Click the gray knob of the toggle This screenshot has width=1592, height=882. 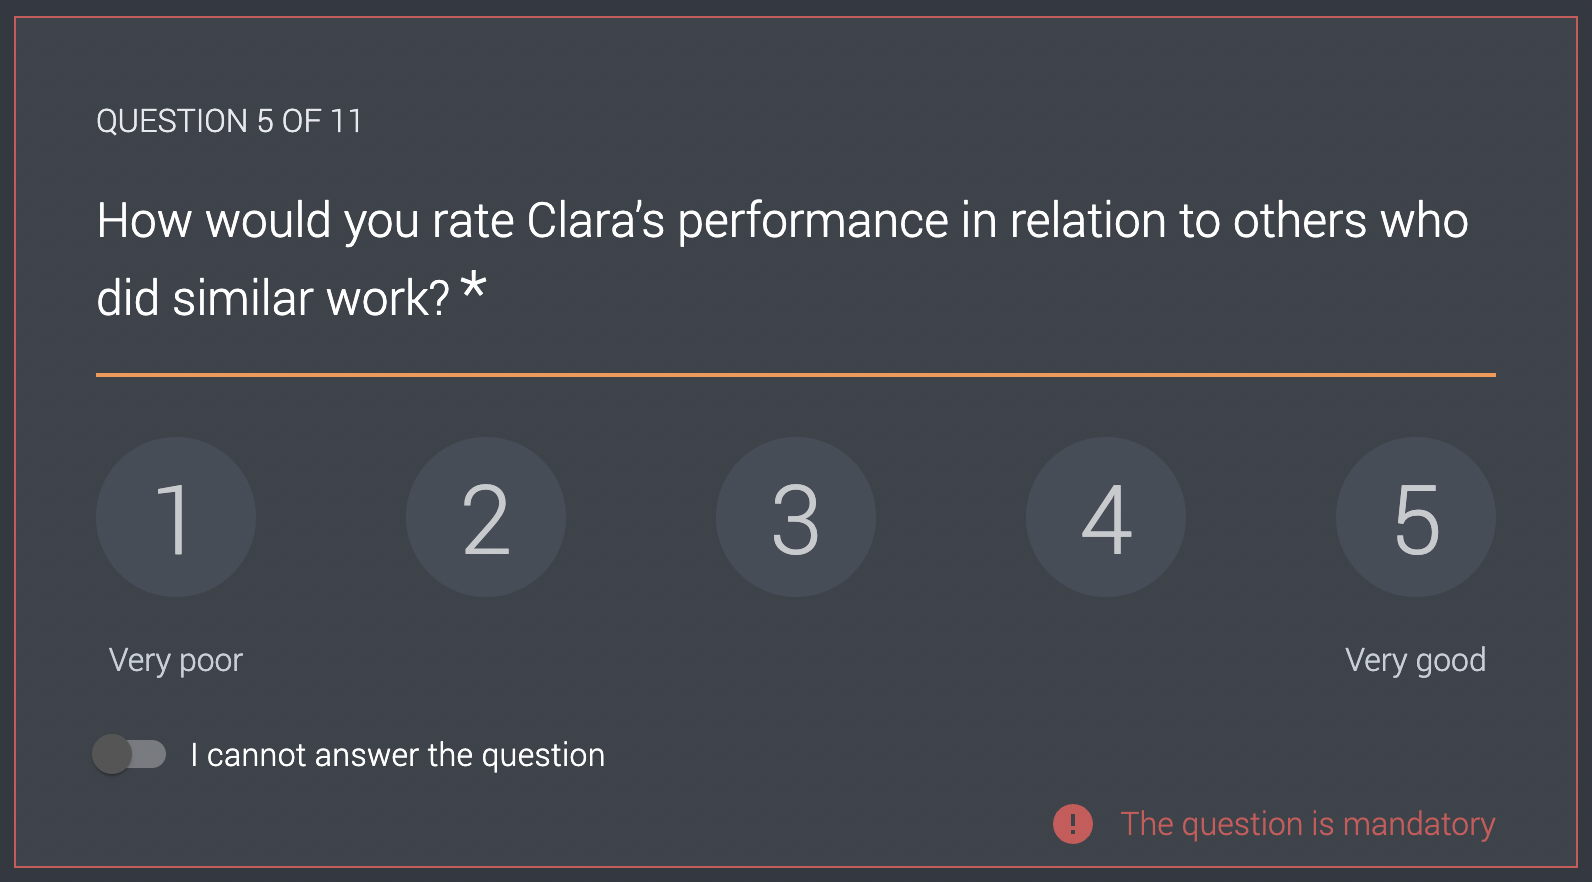112,754
